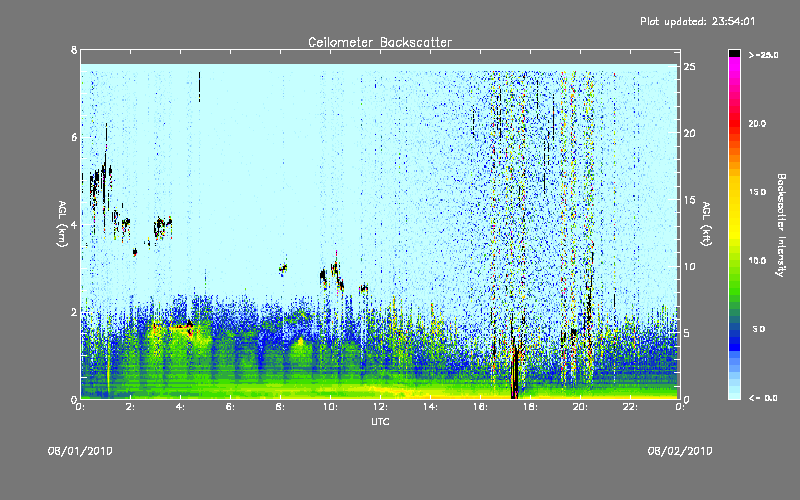Click the cloud return near 4 km at 3 UTC

163,226
